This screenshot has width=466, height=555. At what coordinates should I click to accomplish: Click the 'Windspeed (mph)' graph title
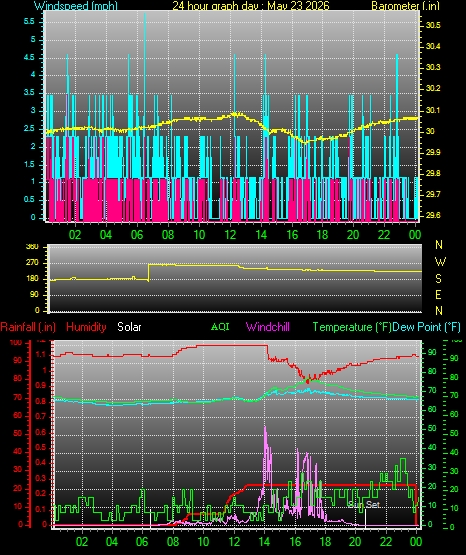tap(76, 6)
